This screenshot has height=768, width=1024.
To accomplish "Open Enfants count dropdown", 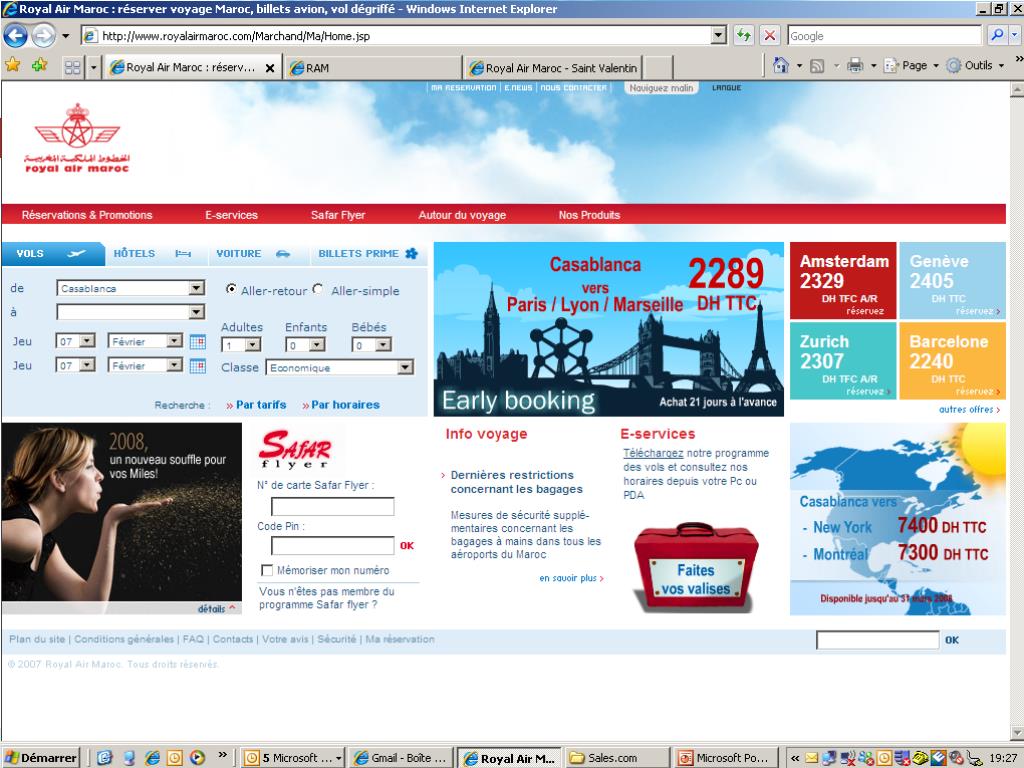I will coord(317,345).
